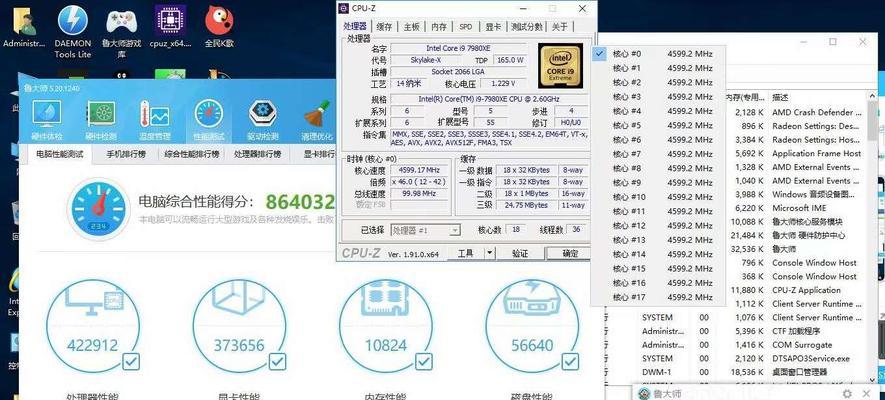The width and height of the screenshot is (885, 400).
Task: Click the graphics card performance circle 373656
Action: tap(239, 326)
